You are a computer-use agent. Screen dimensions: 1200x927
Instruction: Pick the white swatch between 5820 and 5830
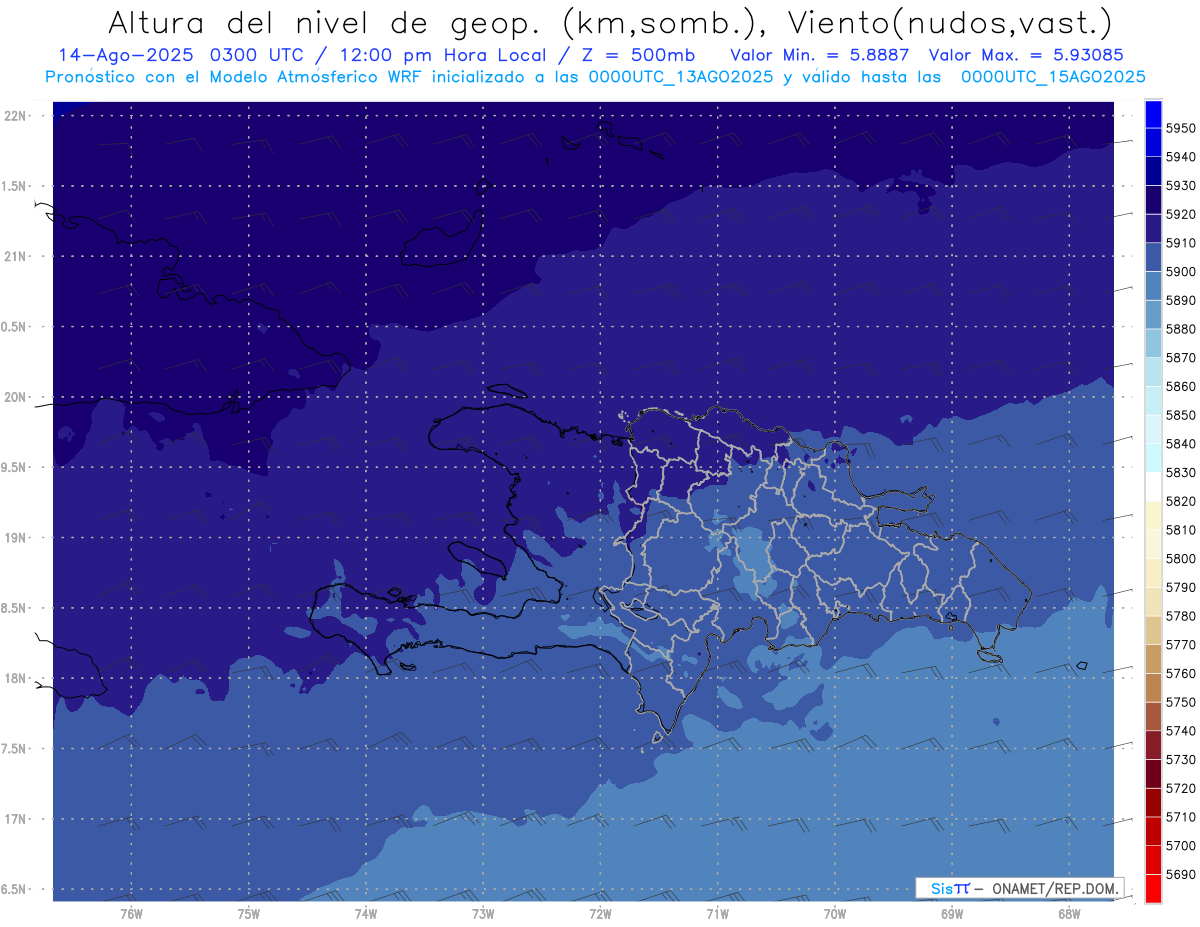1153,487
